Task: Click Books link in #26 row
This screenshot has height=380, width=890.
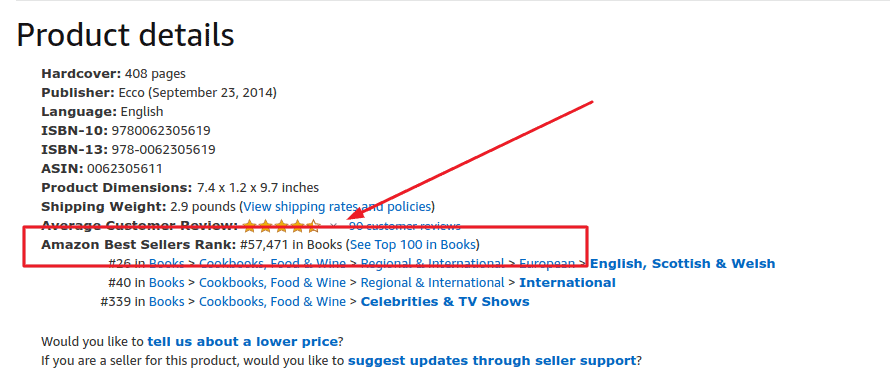Action: [166, 264]
